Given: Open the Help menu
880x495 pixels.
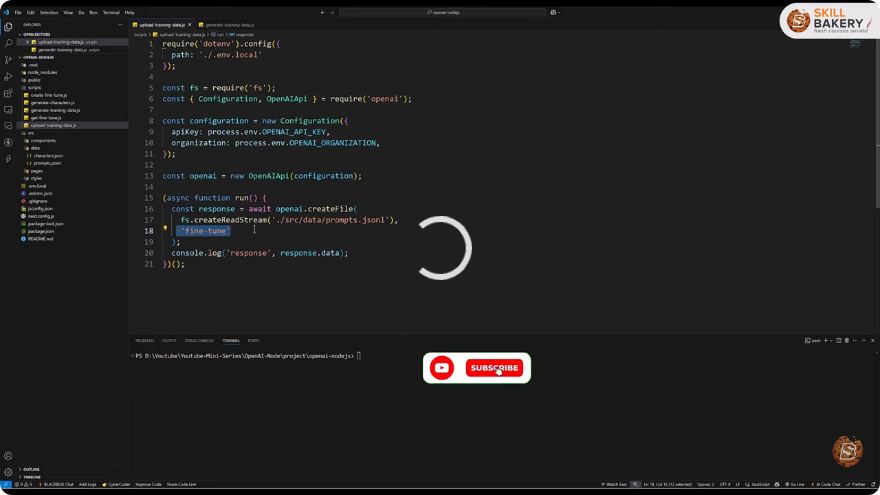Looking at the screenshot, I should [129, 12].
